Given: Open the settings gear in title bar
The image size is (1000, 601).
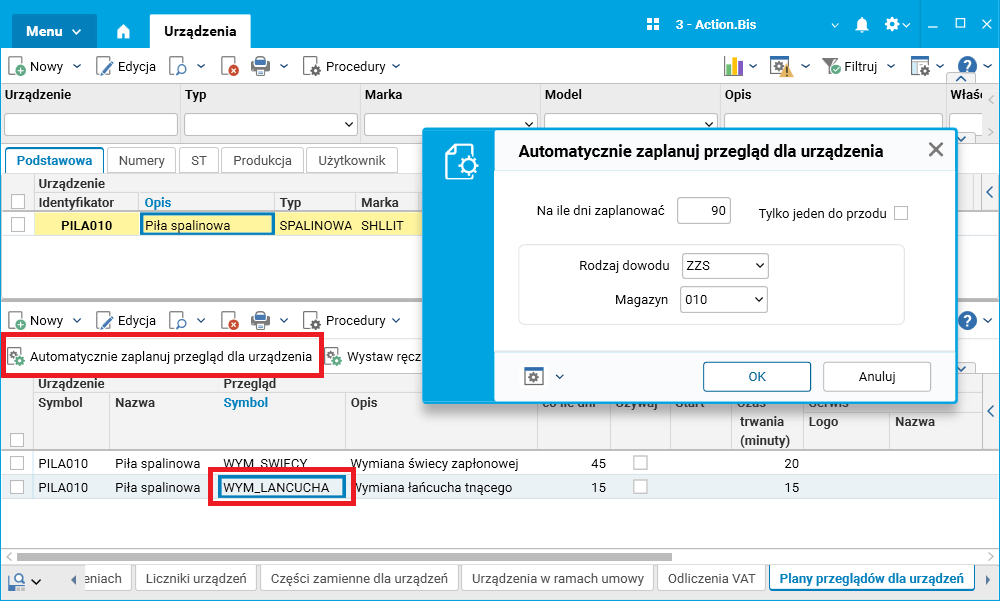Looking at the screenshot, I should (x=892, y=25).
